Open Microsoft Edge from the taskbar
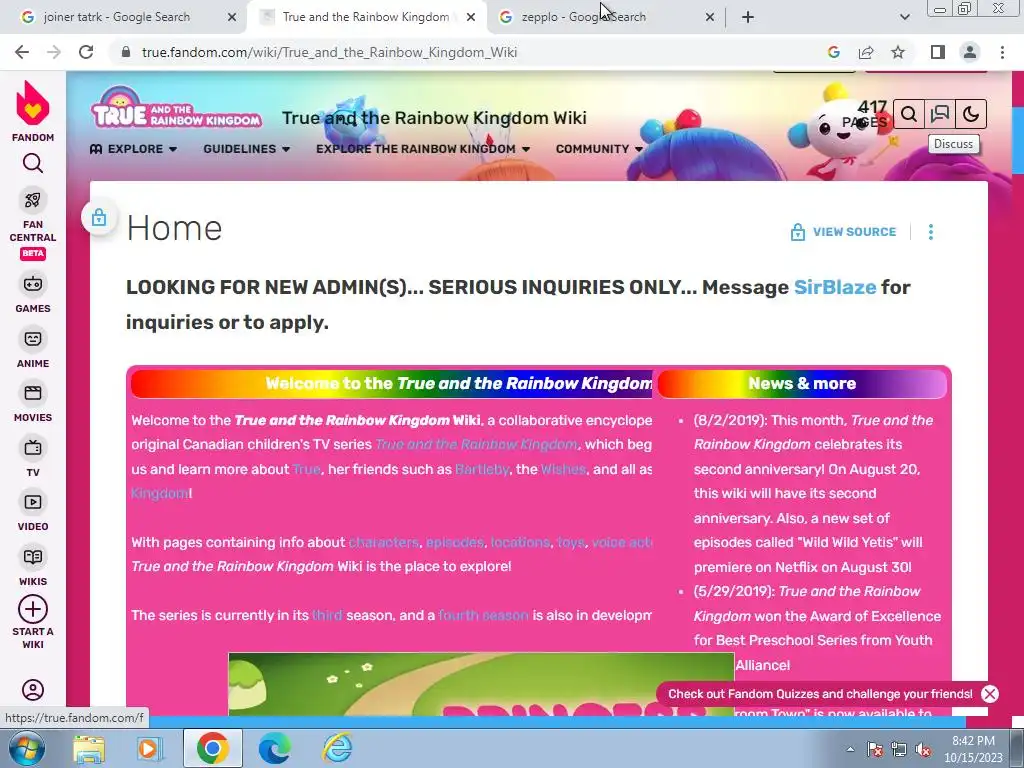 (275, 748)
